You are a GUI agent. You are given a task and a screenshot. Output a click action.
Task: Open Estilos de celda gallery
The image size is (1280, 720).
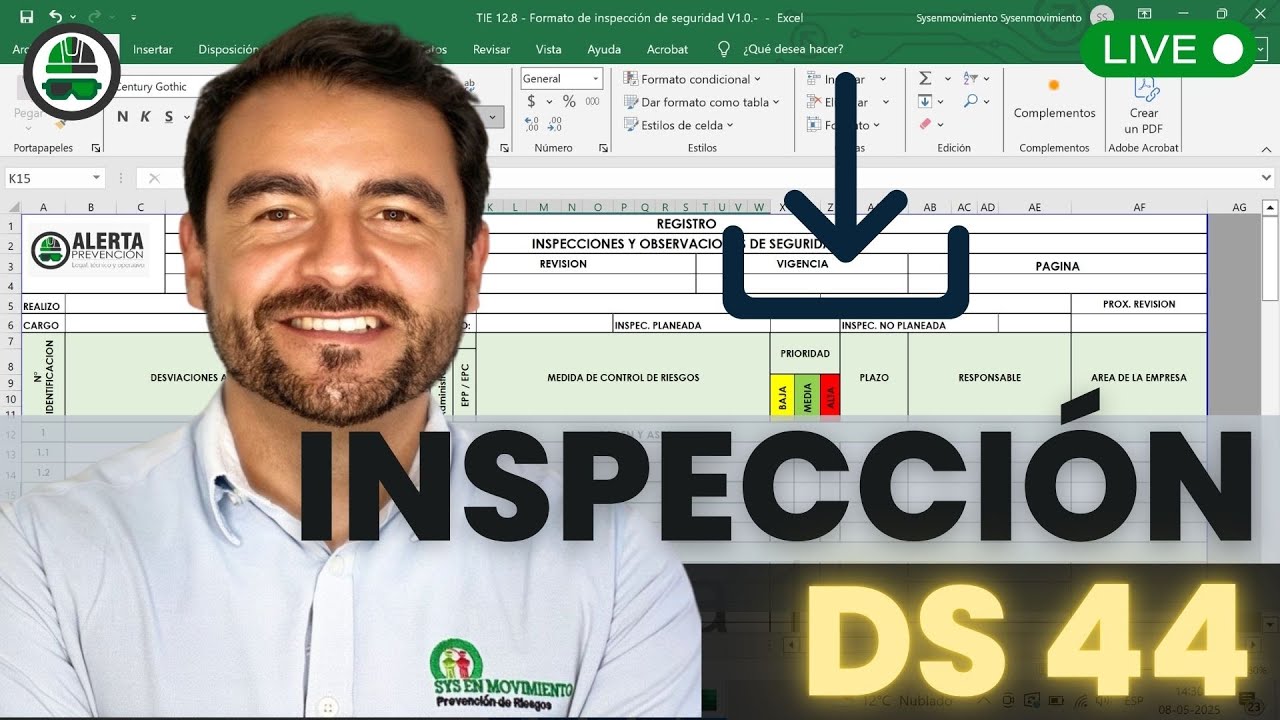[679, 125]
